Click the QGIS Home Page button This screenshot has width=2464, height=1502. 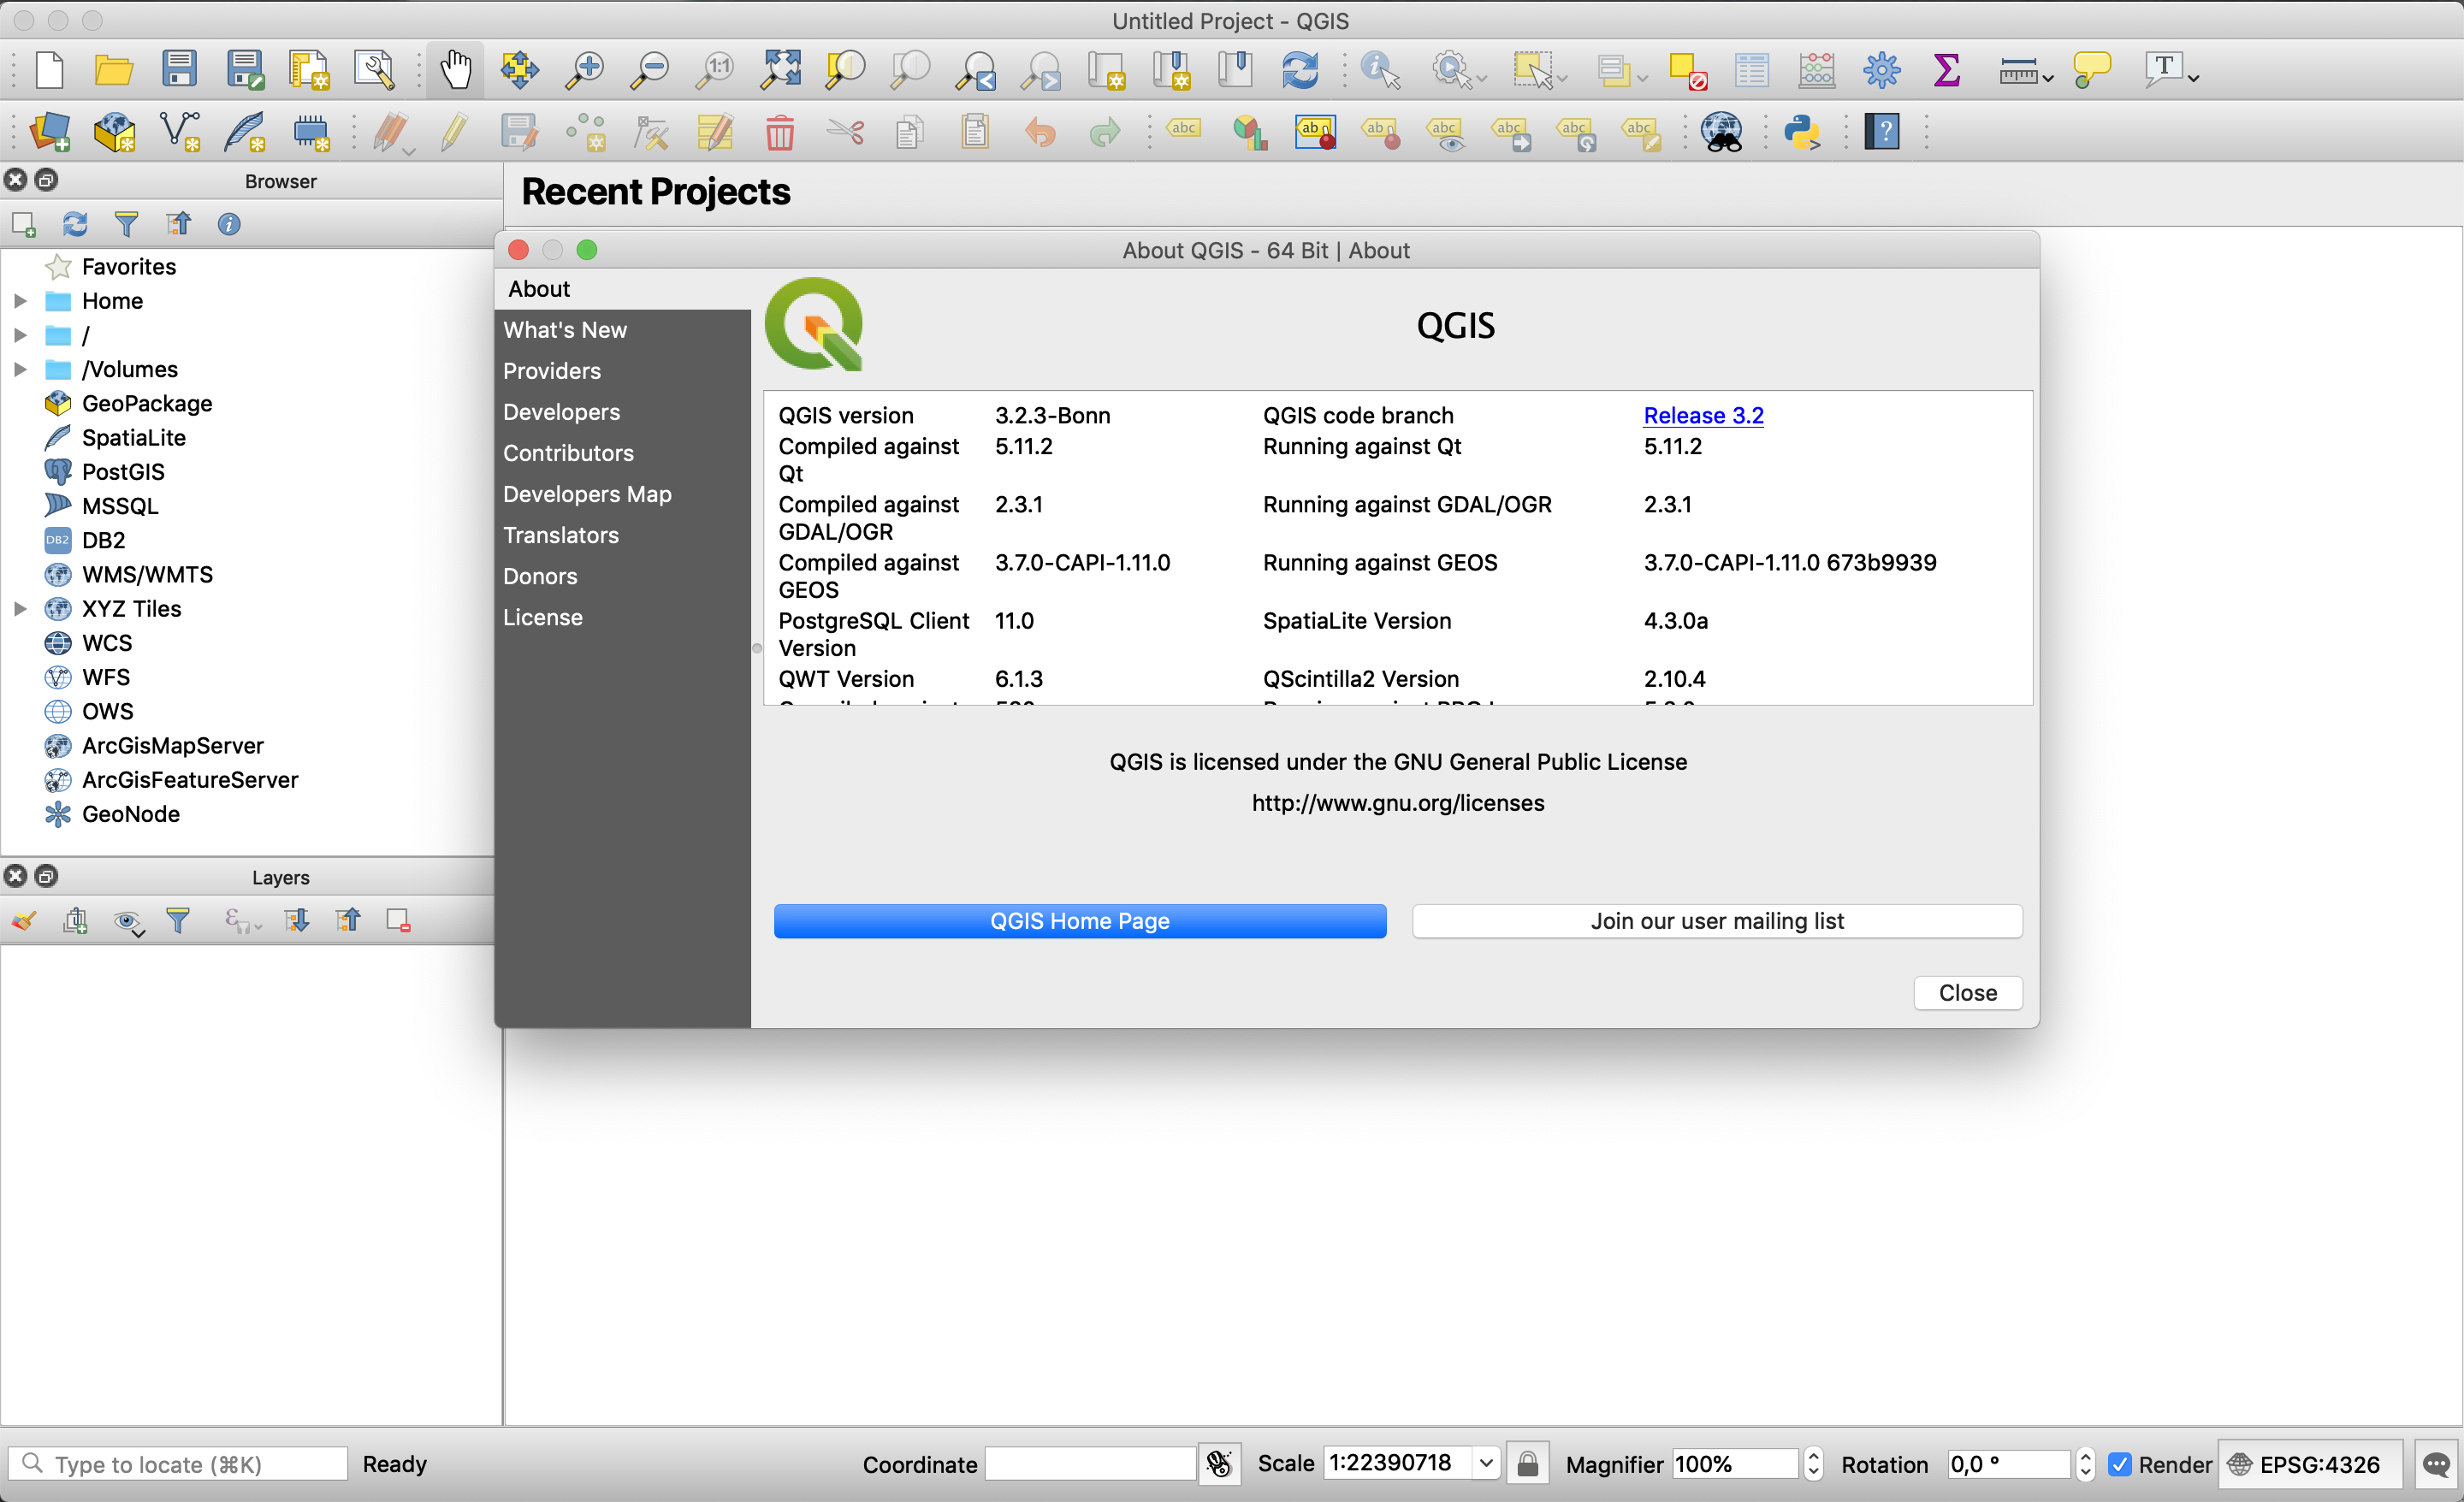(x=1080, y=921)
